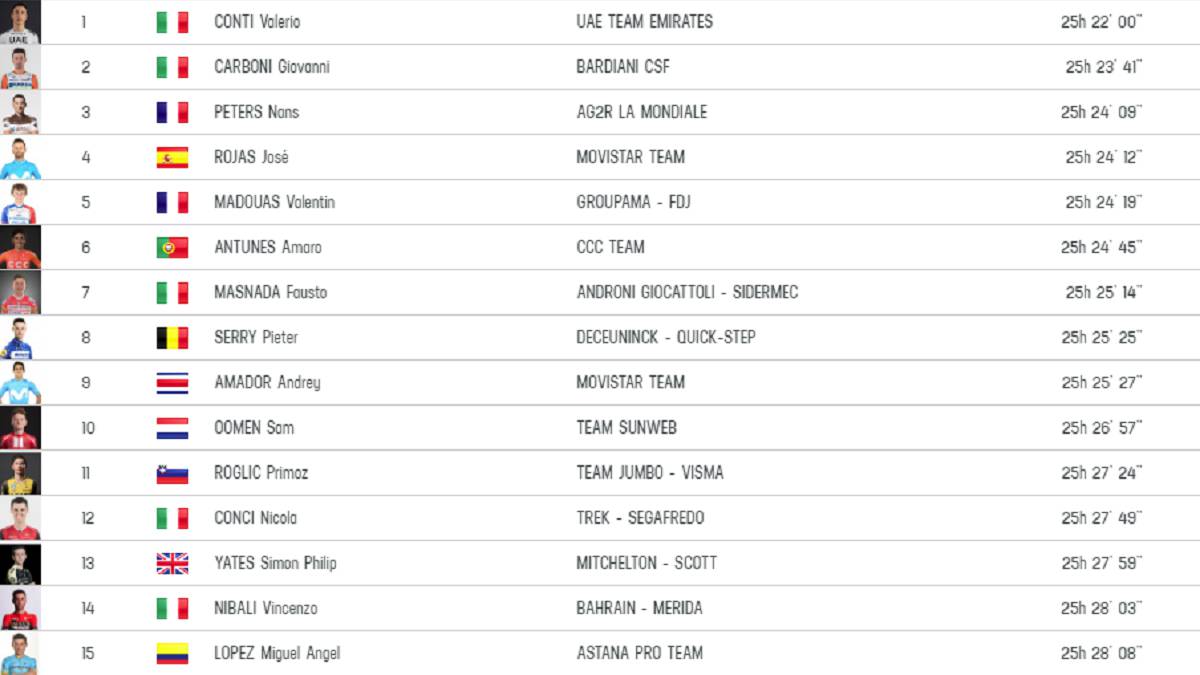Click the Colombian flag beside LOPEZ Miguel Angel
Screen dimensions: 1200x675
pos(172,653)
